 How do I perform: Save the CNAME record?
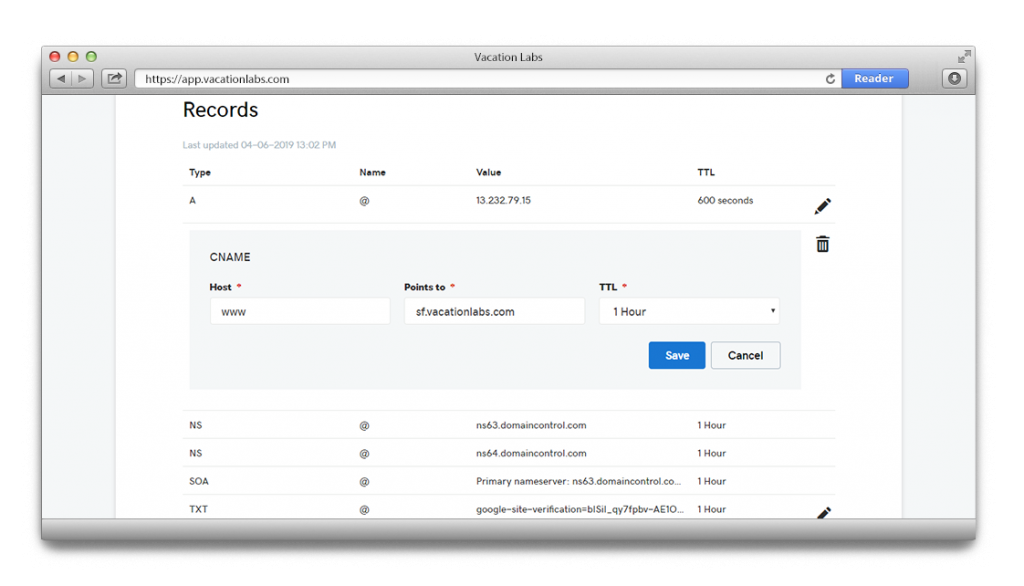677,355
